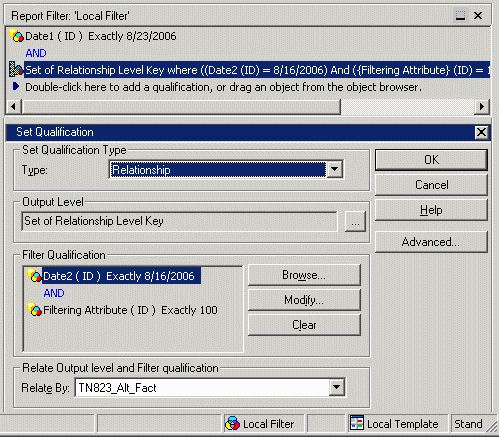This screenshot has width=499, height=437.
Task: Click the horizontal scrollbar right arrow
Action: (482, 107)
